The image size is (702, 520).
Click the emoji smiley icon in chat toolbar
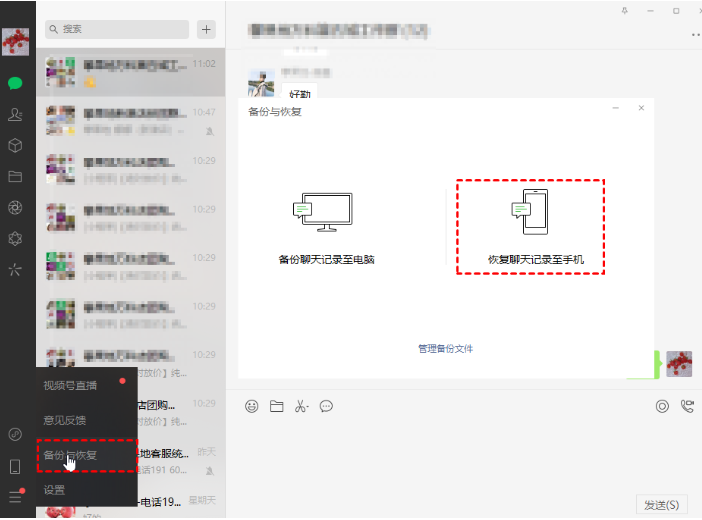click(x=252, y=406)
